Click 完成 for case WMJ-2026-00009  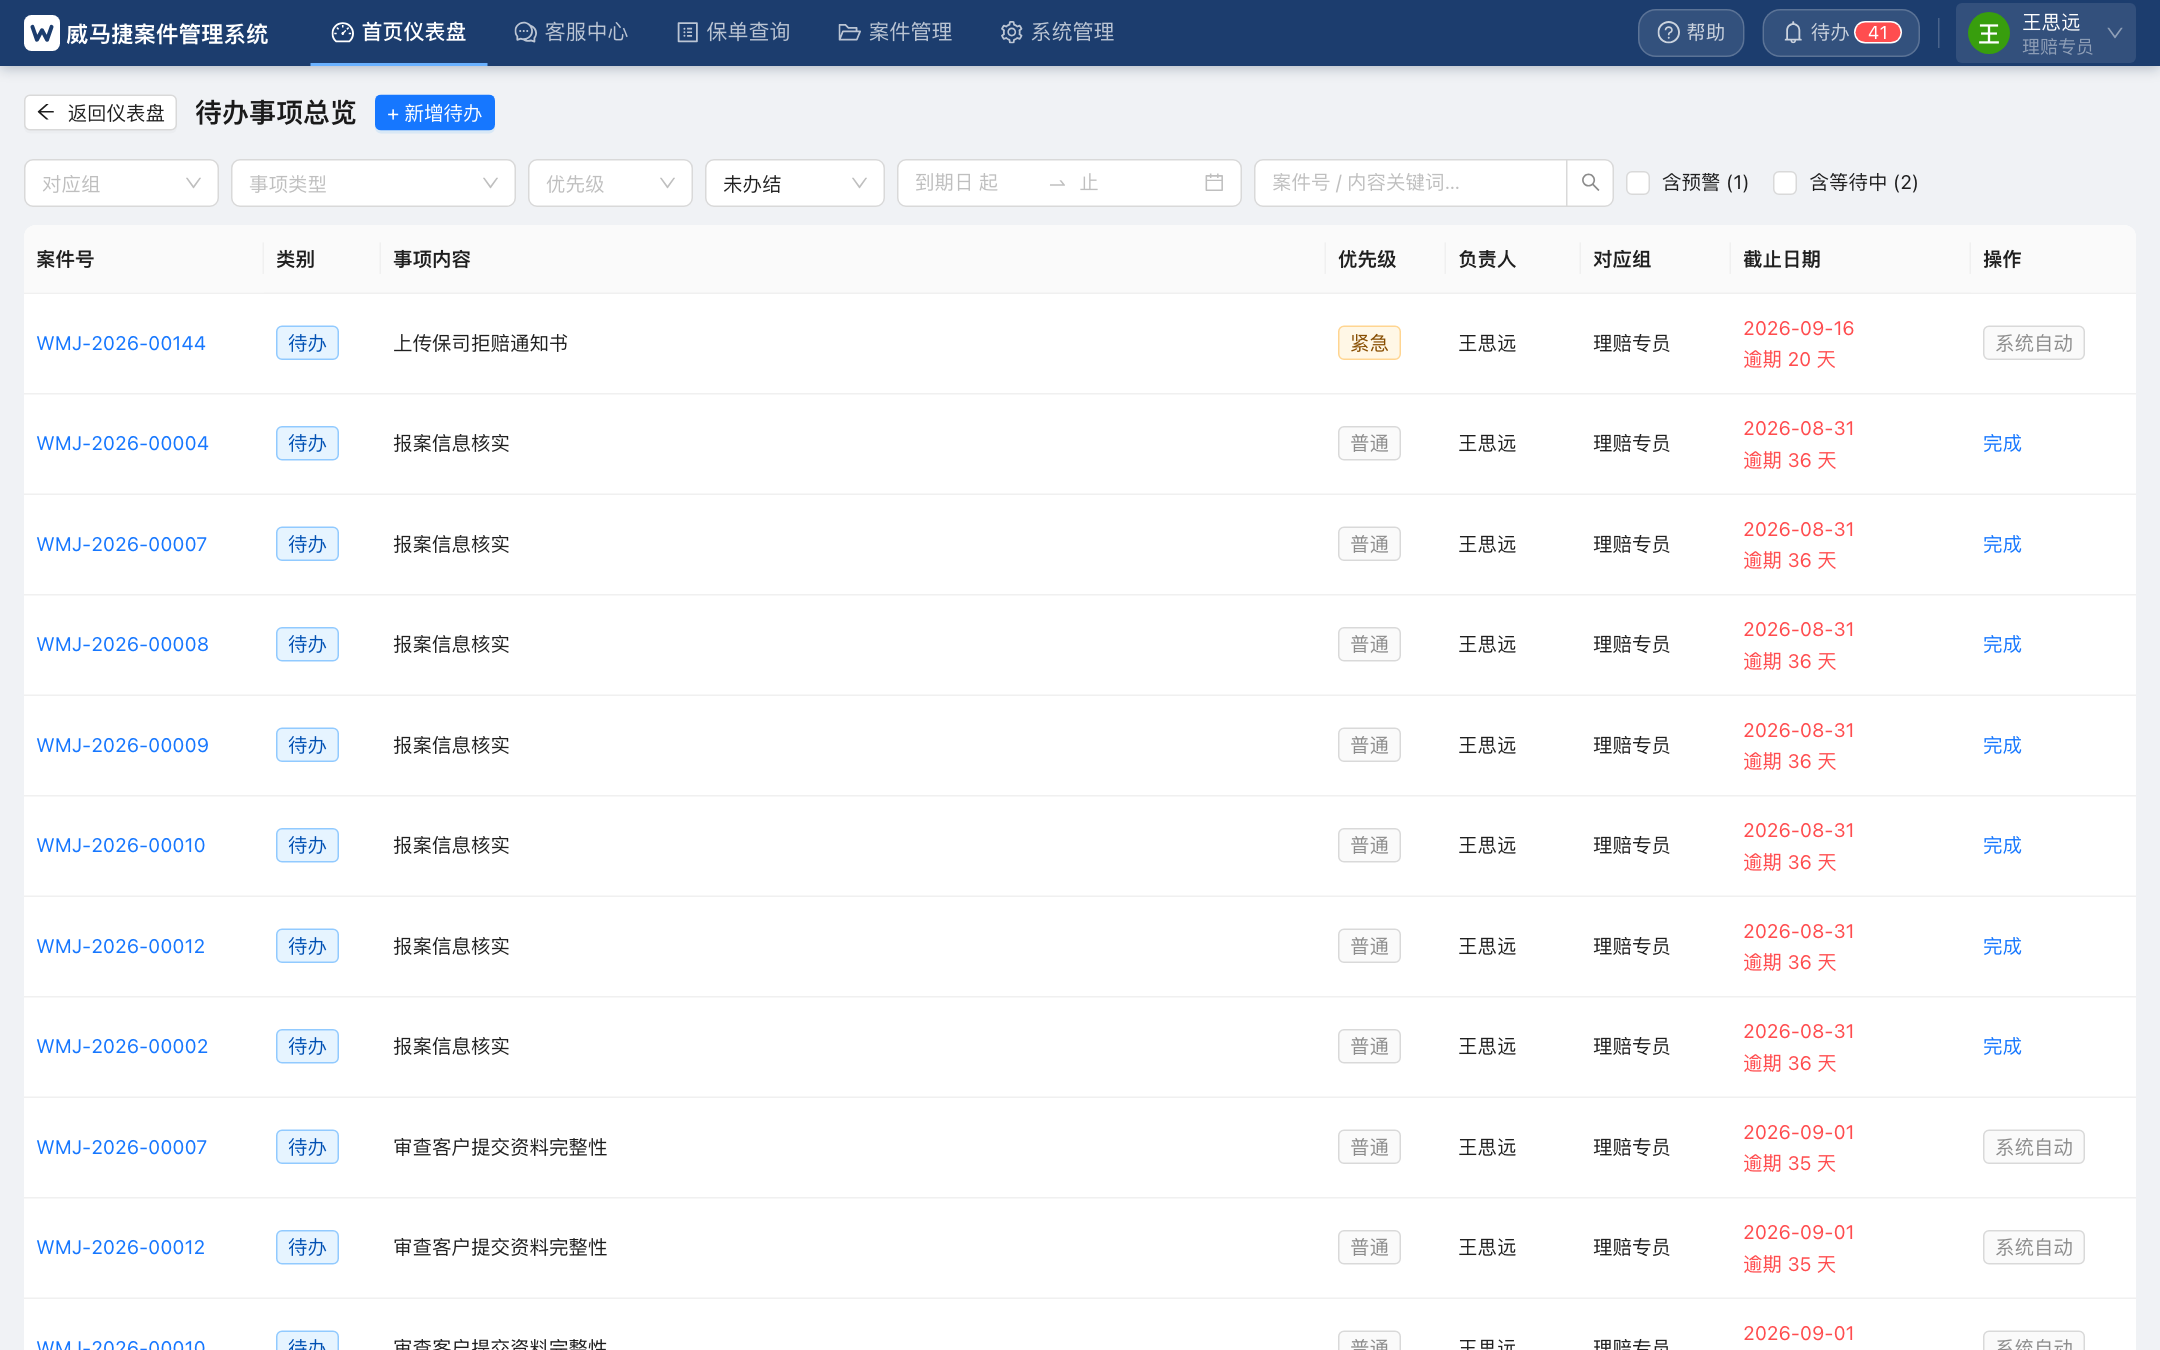point(2002,745)
